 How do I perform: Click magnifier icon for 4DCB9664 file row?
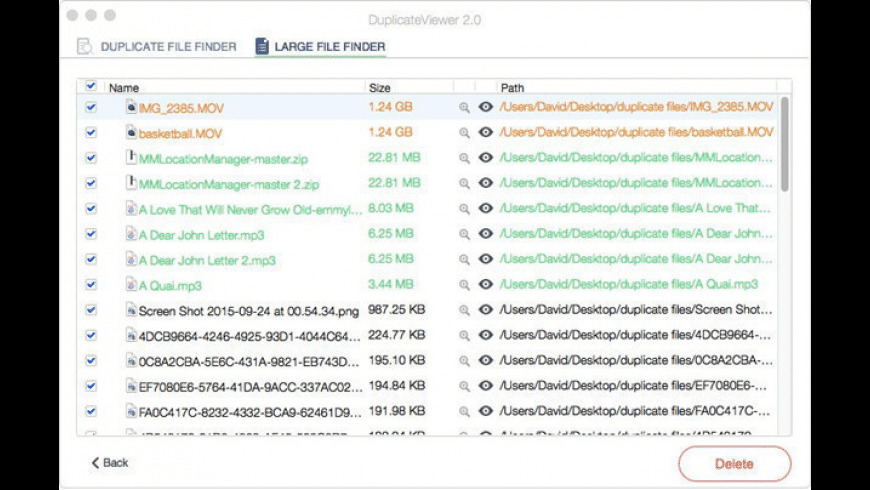point(464,335)
